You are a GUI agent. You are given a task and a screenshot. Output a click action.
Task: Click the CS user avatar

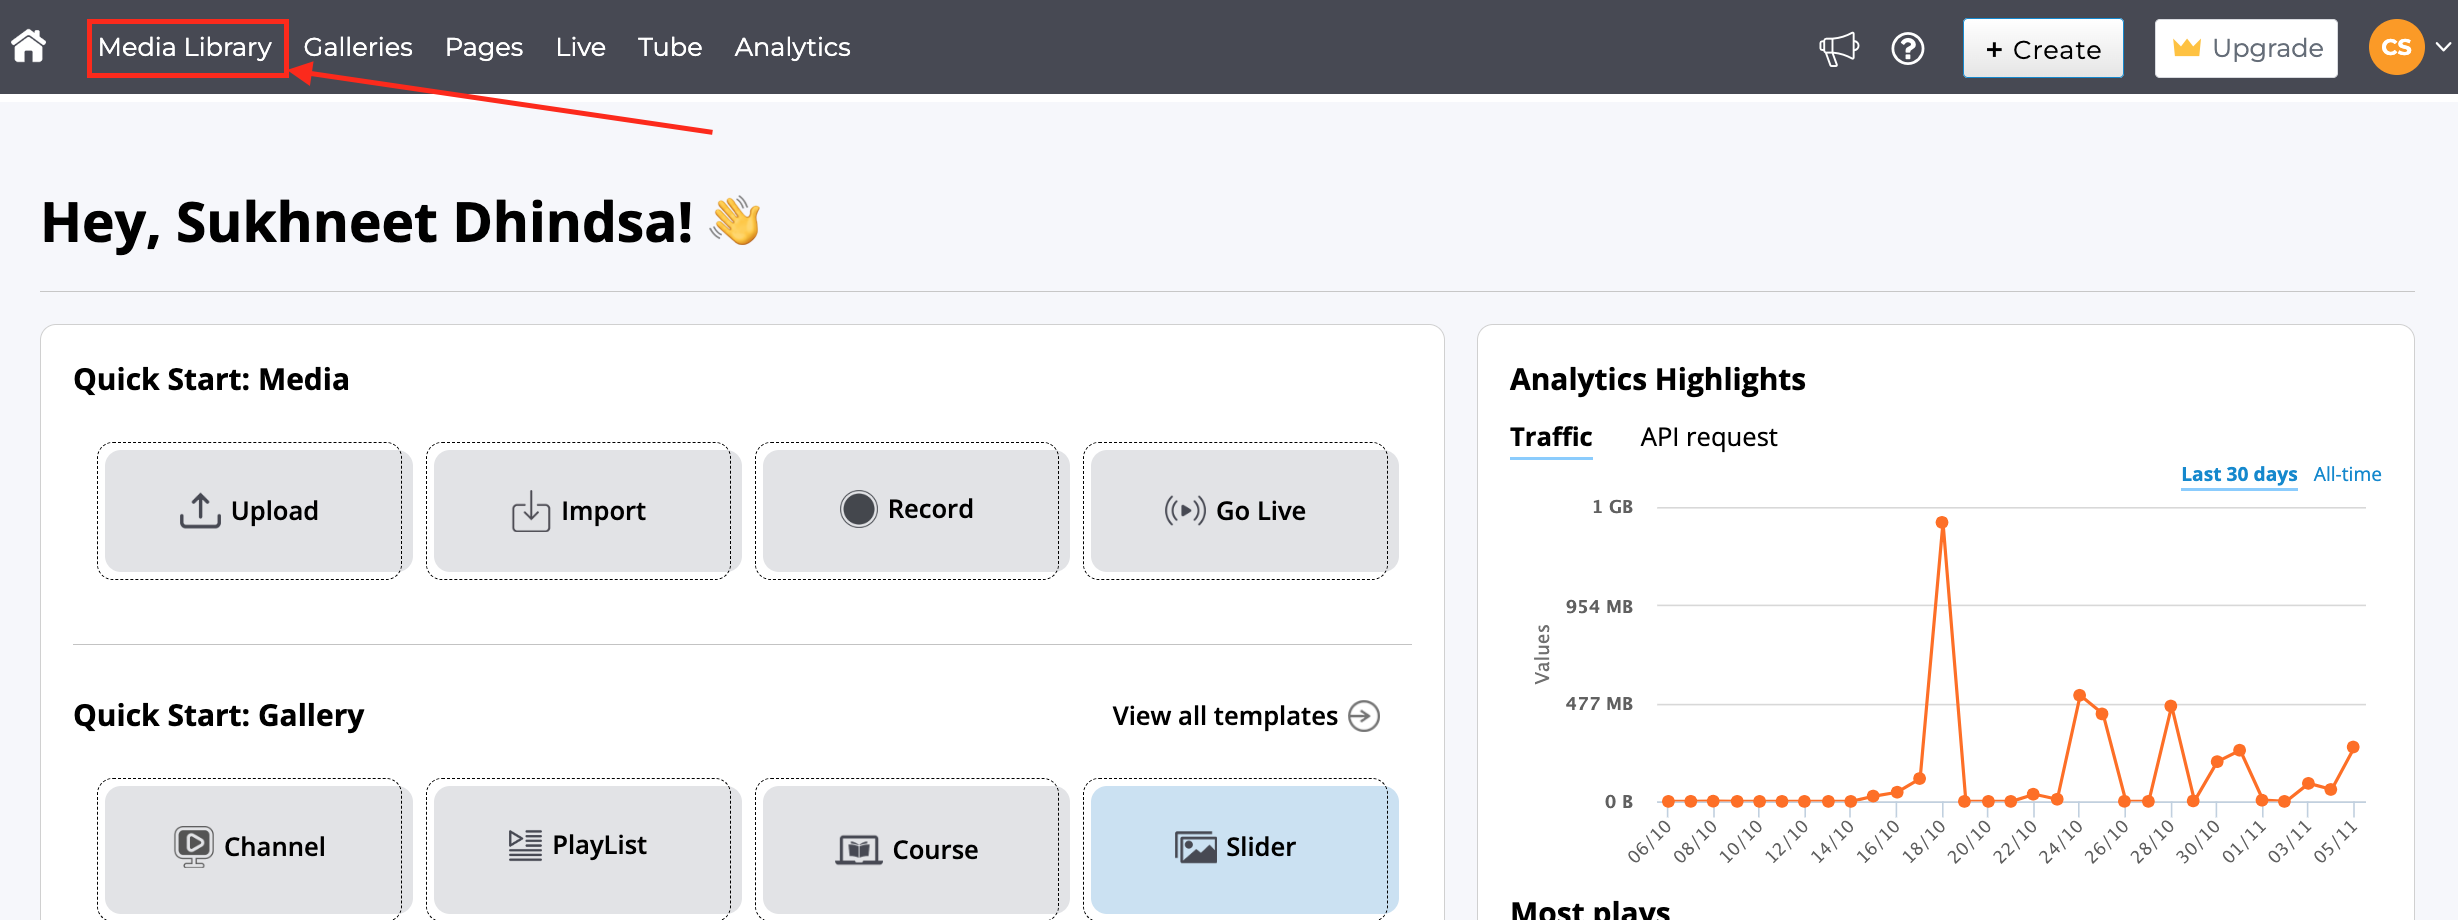pos(2395,47)
